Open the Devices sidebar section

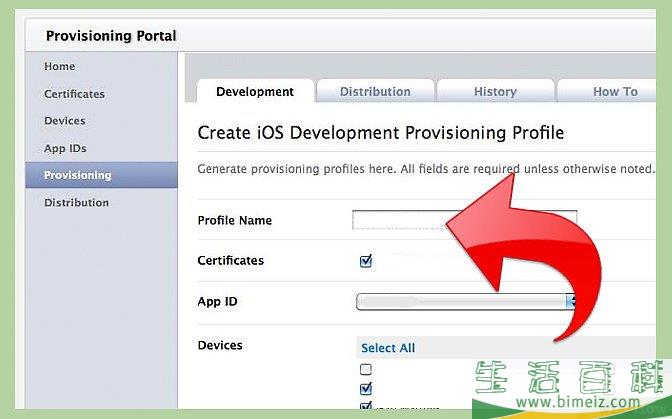tap(65, 121)
